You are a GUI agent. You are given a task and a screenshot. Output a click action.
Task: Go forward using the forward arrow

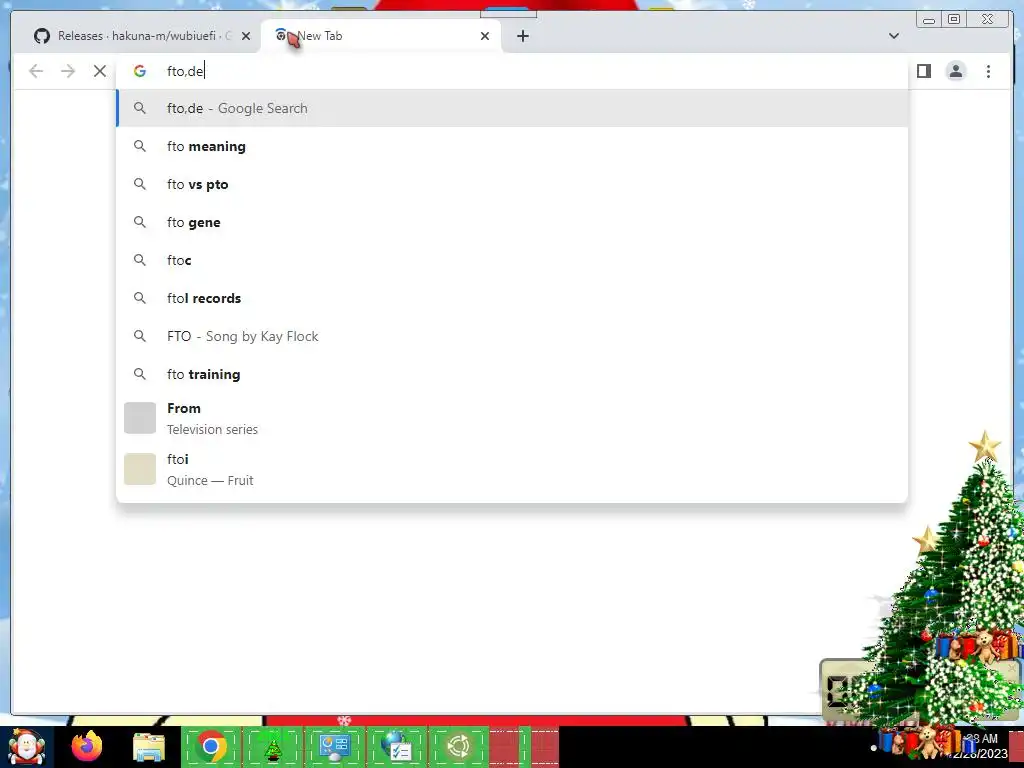[x=68, y=71]
